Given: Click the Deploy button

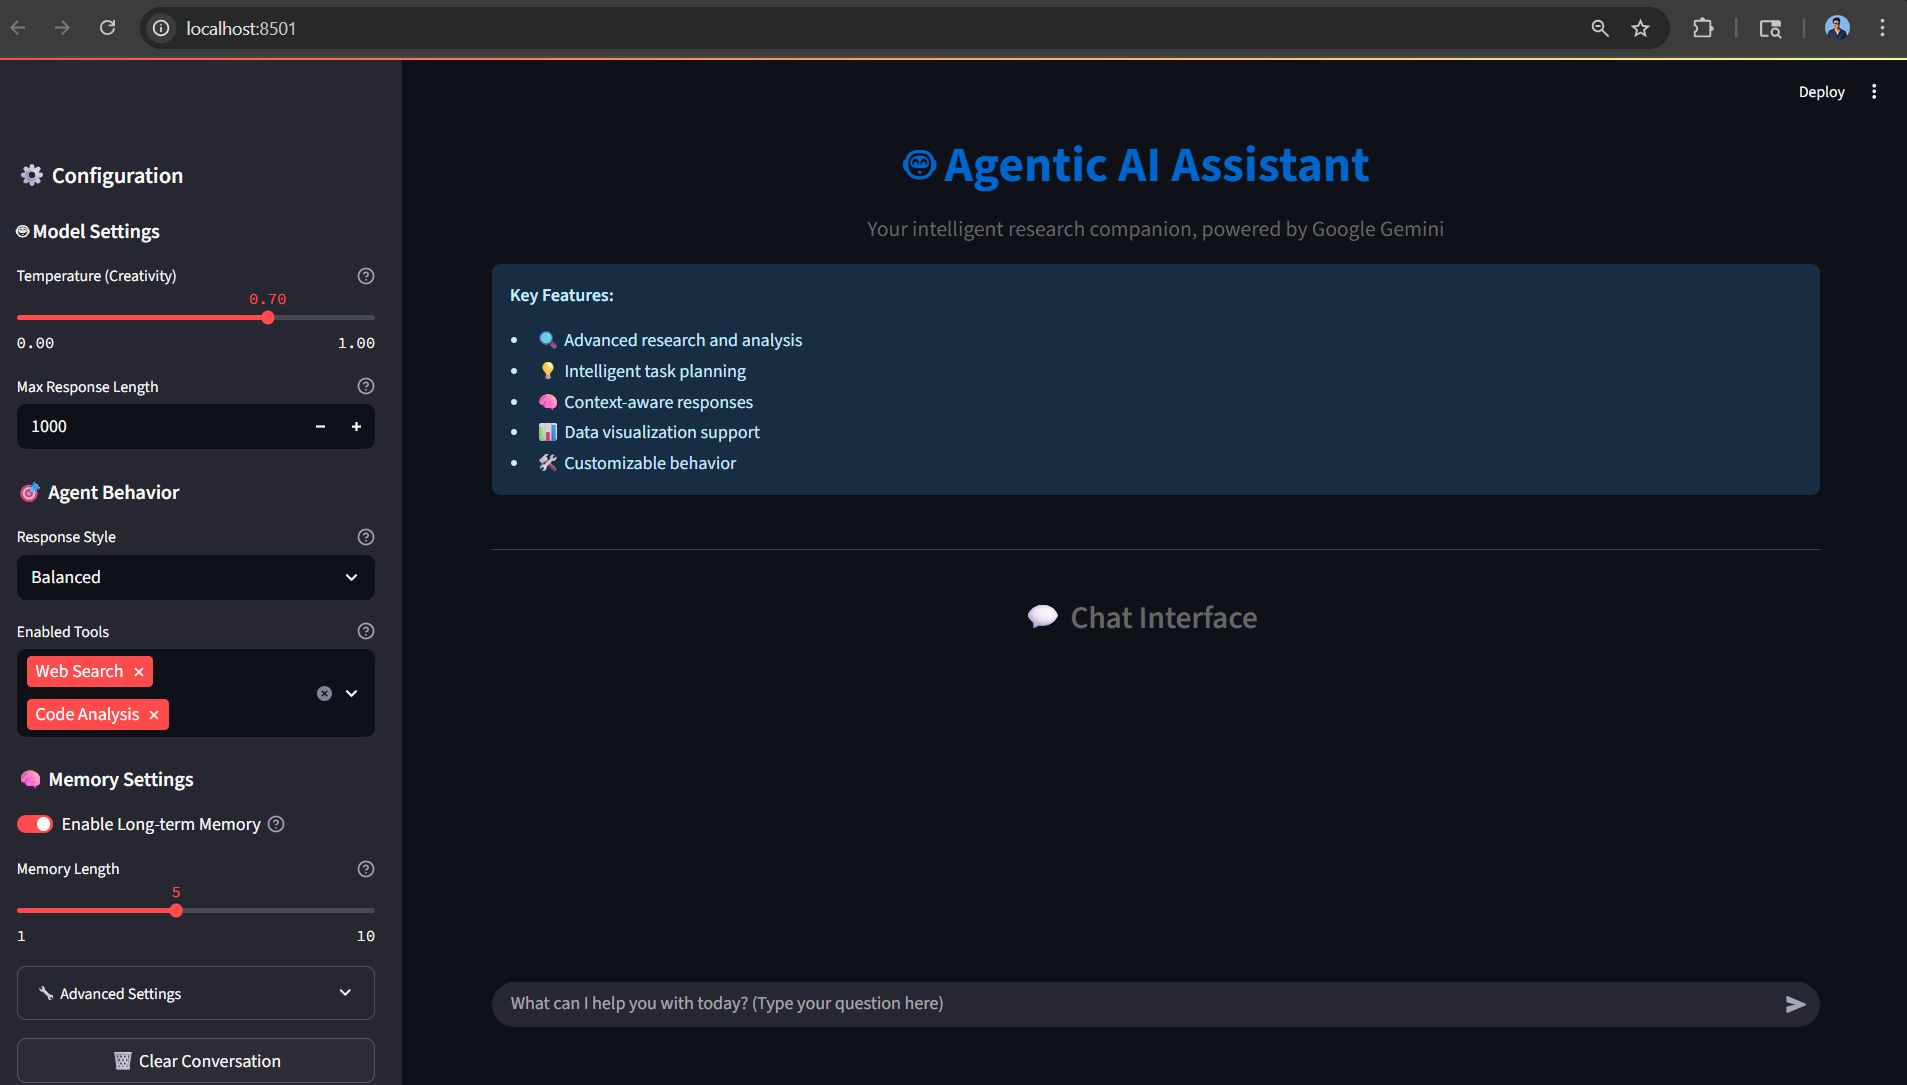Looking at the screenshot, I should [x=1822, y=91].
